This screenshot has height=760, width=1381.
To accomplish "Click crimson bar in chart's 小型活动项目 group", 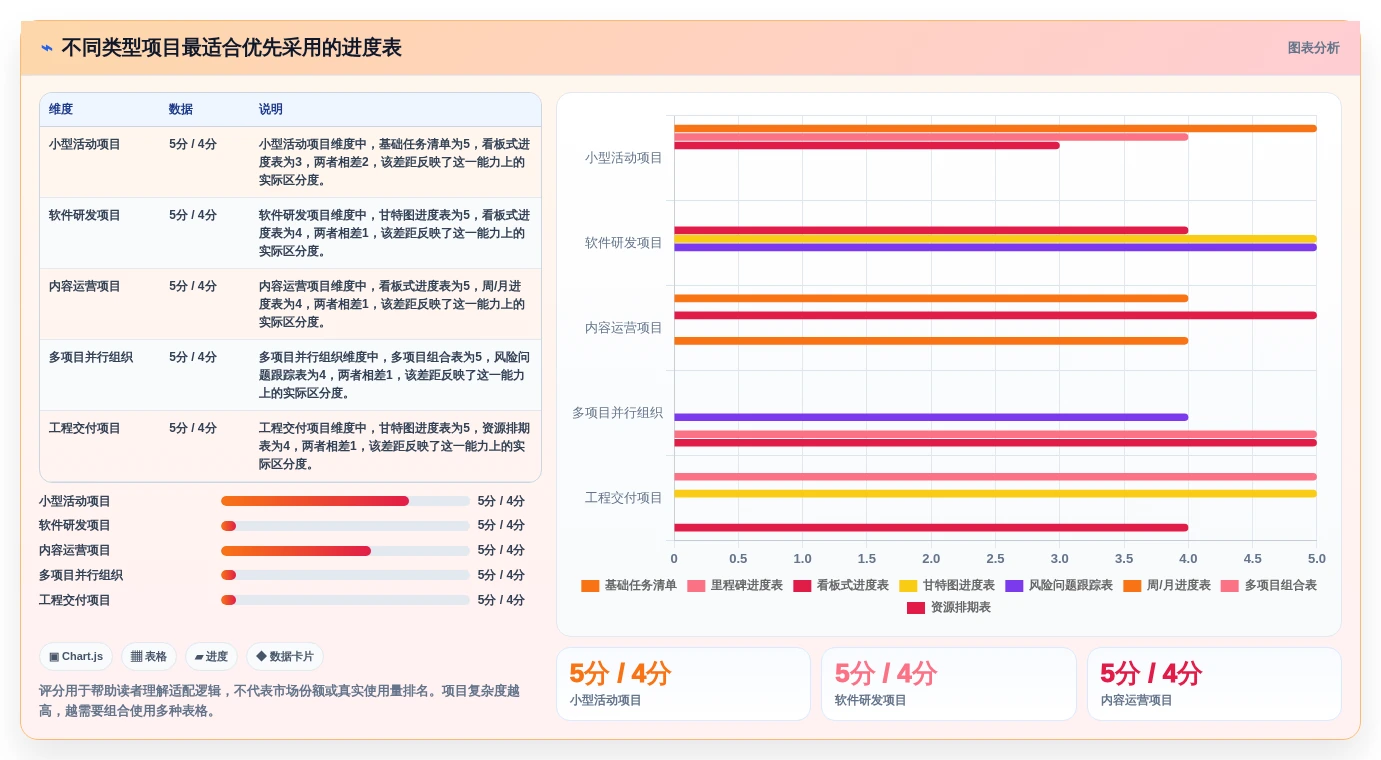I will (x=867, y=146).
